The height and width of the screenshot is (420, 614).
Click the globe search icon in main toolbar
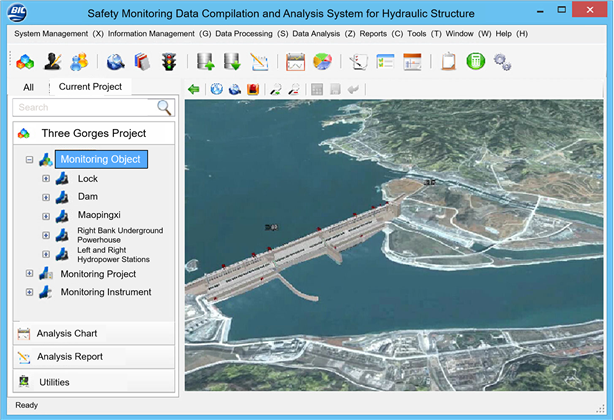tap(116, 62)
